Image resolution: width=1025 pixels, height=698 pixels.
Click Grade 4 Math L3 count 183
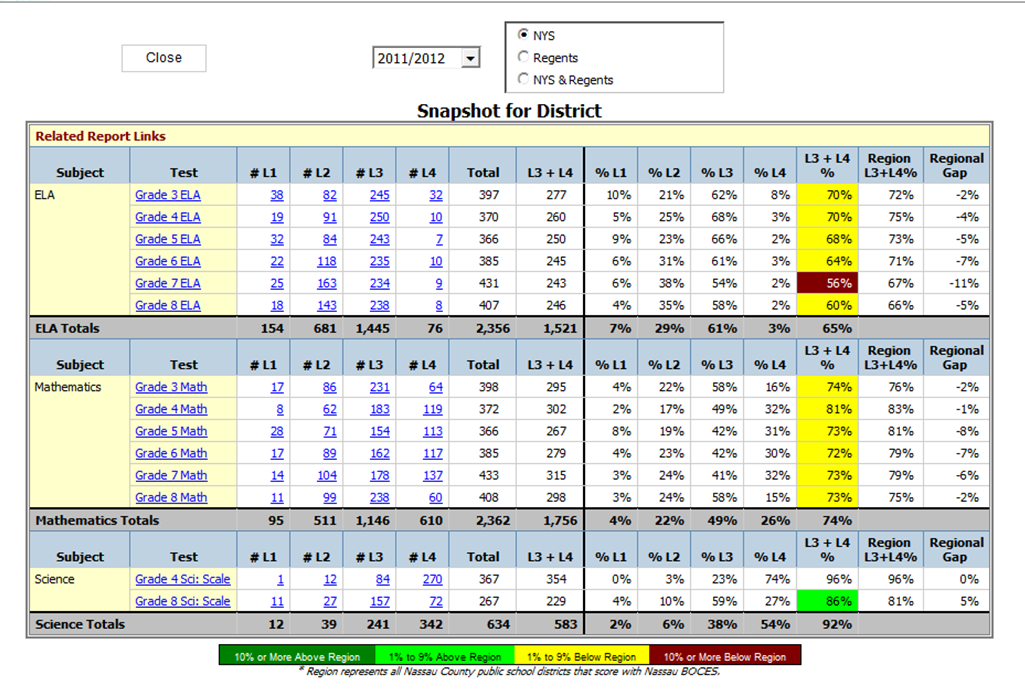380,409
